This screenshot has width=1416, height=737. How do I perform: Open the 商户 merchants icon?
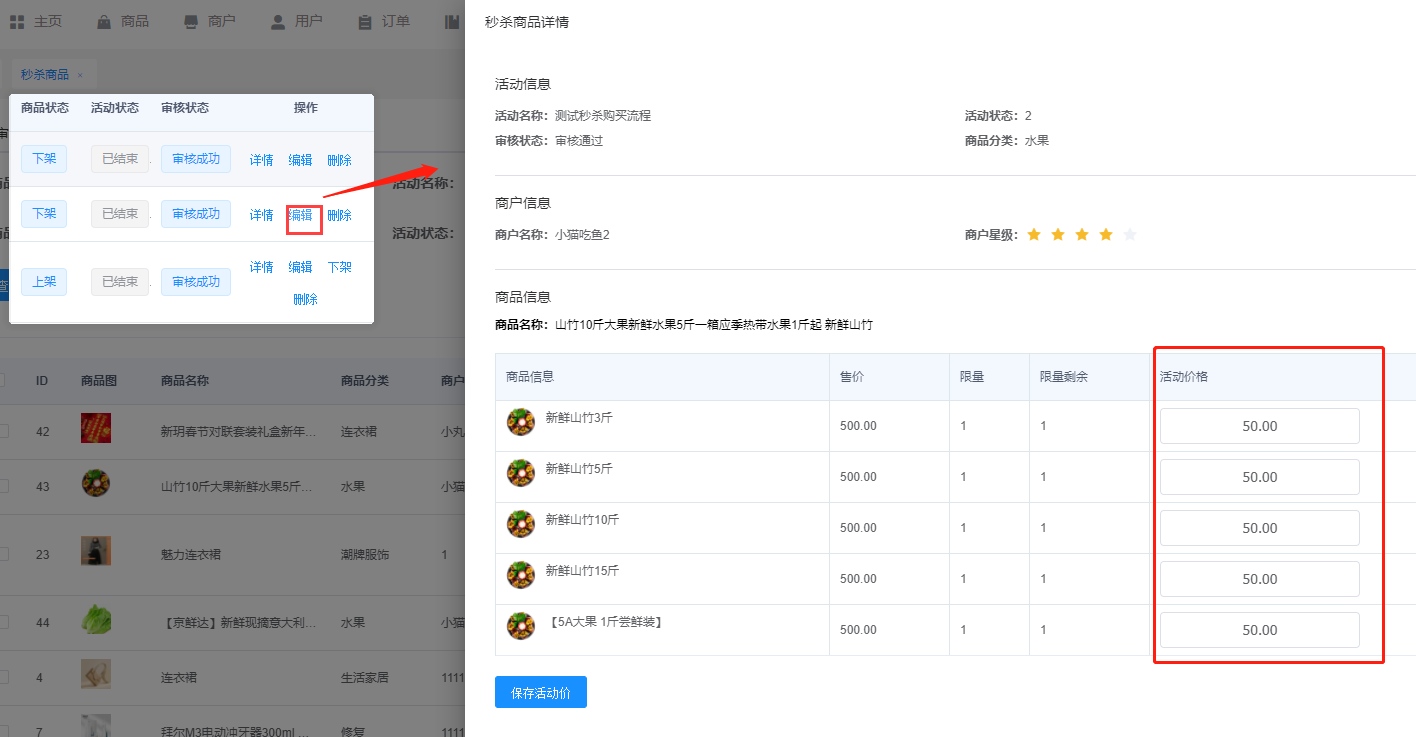[x=189, y=19]
